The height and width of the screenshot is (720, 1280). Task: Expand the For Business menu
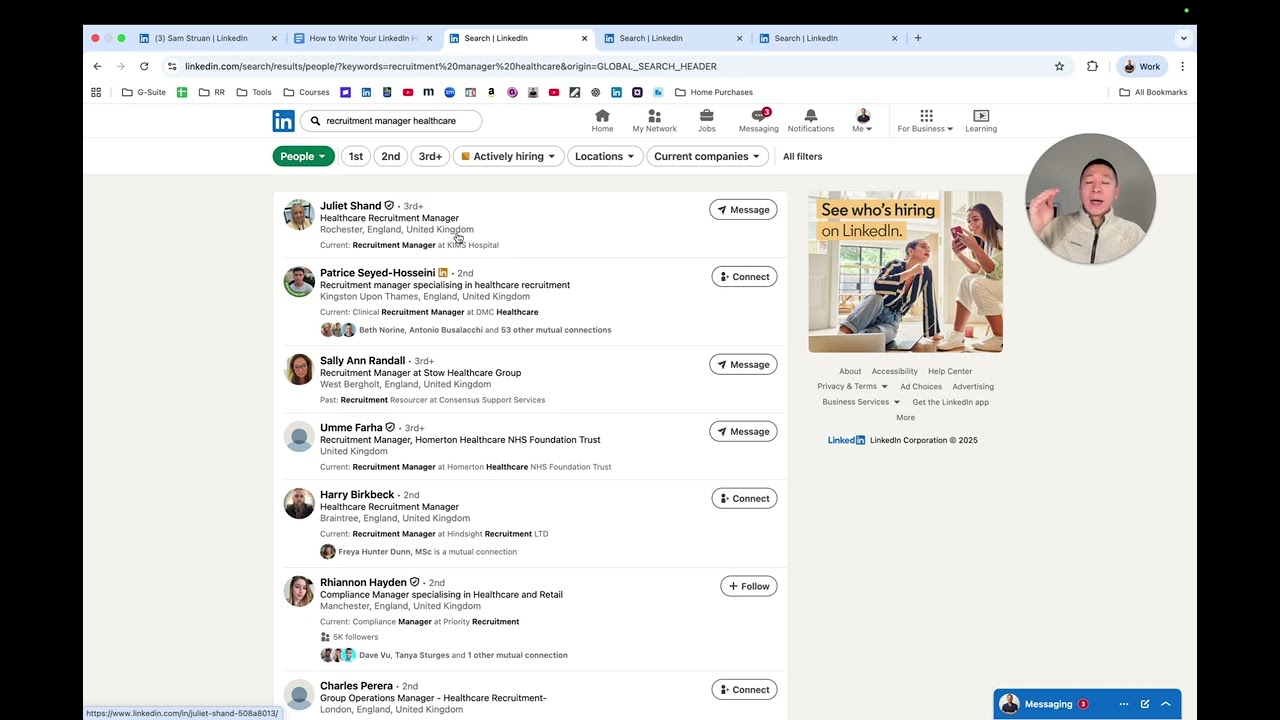pyautogui.click(x=925, y=121)
